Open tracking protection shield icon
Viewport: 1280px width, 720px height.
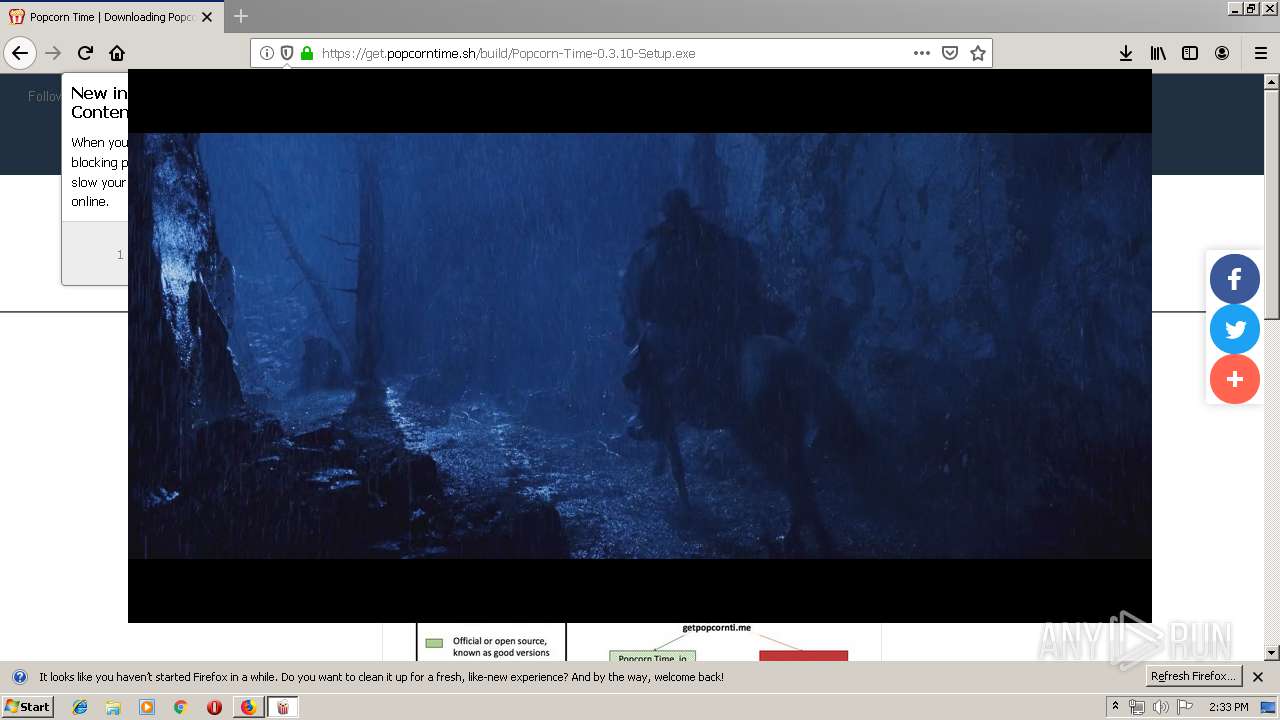(287, 53)
